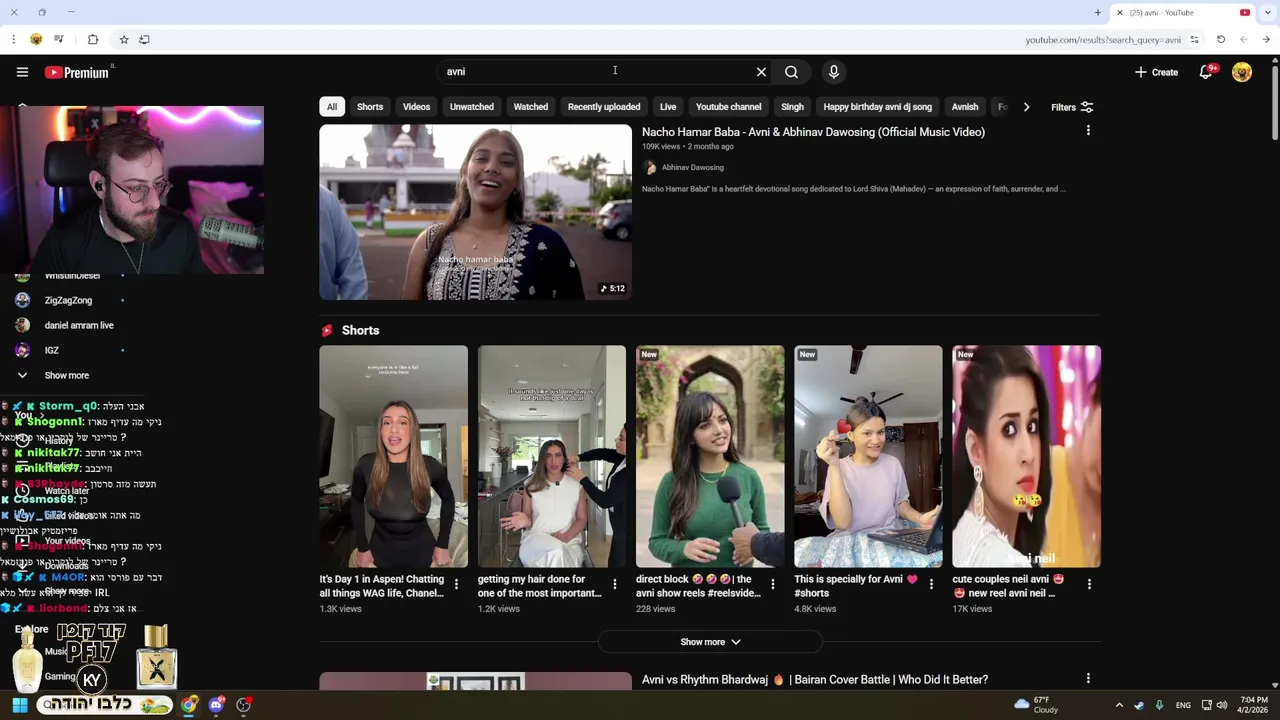Select the Unwatched filter chip
1280x720 pixels.
click(471, 107)
